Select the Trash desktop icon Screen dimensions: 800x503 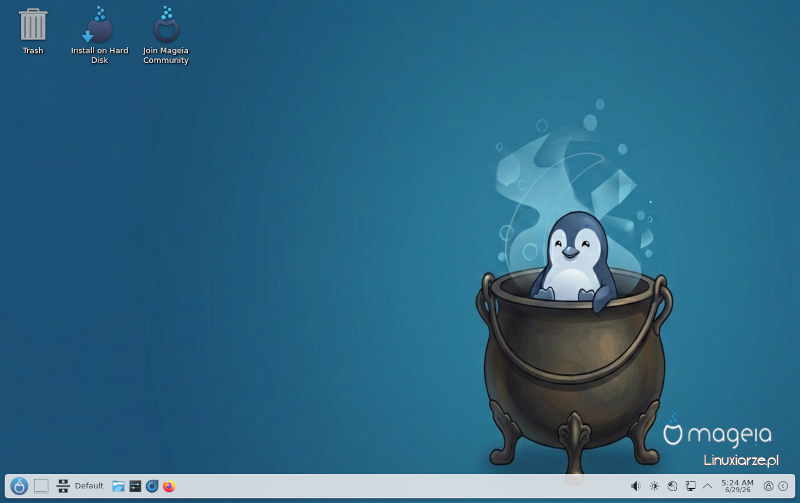click(x=33, y=31)
